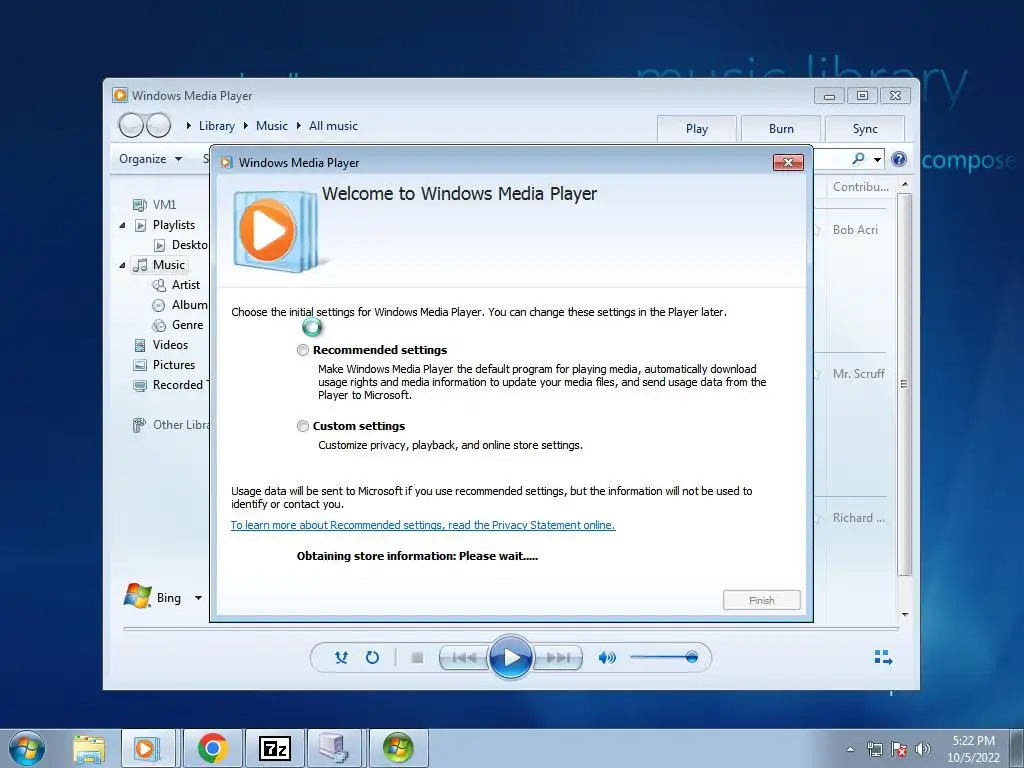Open the Bing online store dropdown

198,598
